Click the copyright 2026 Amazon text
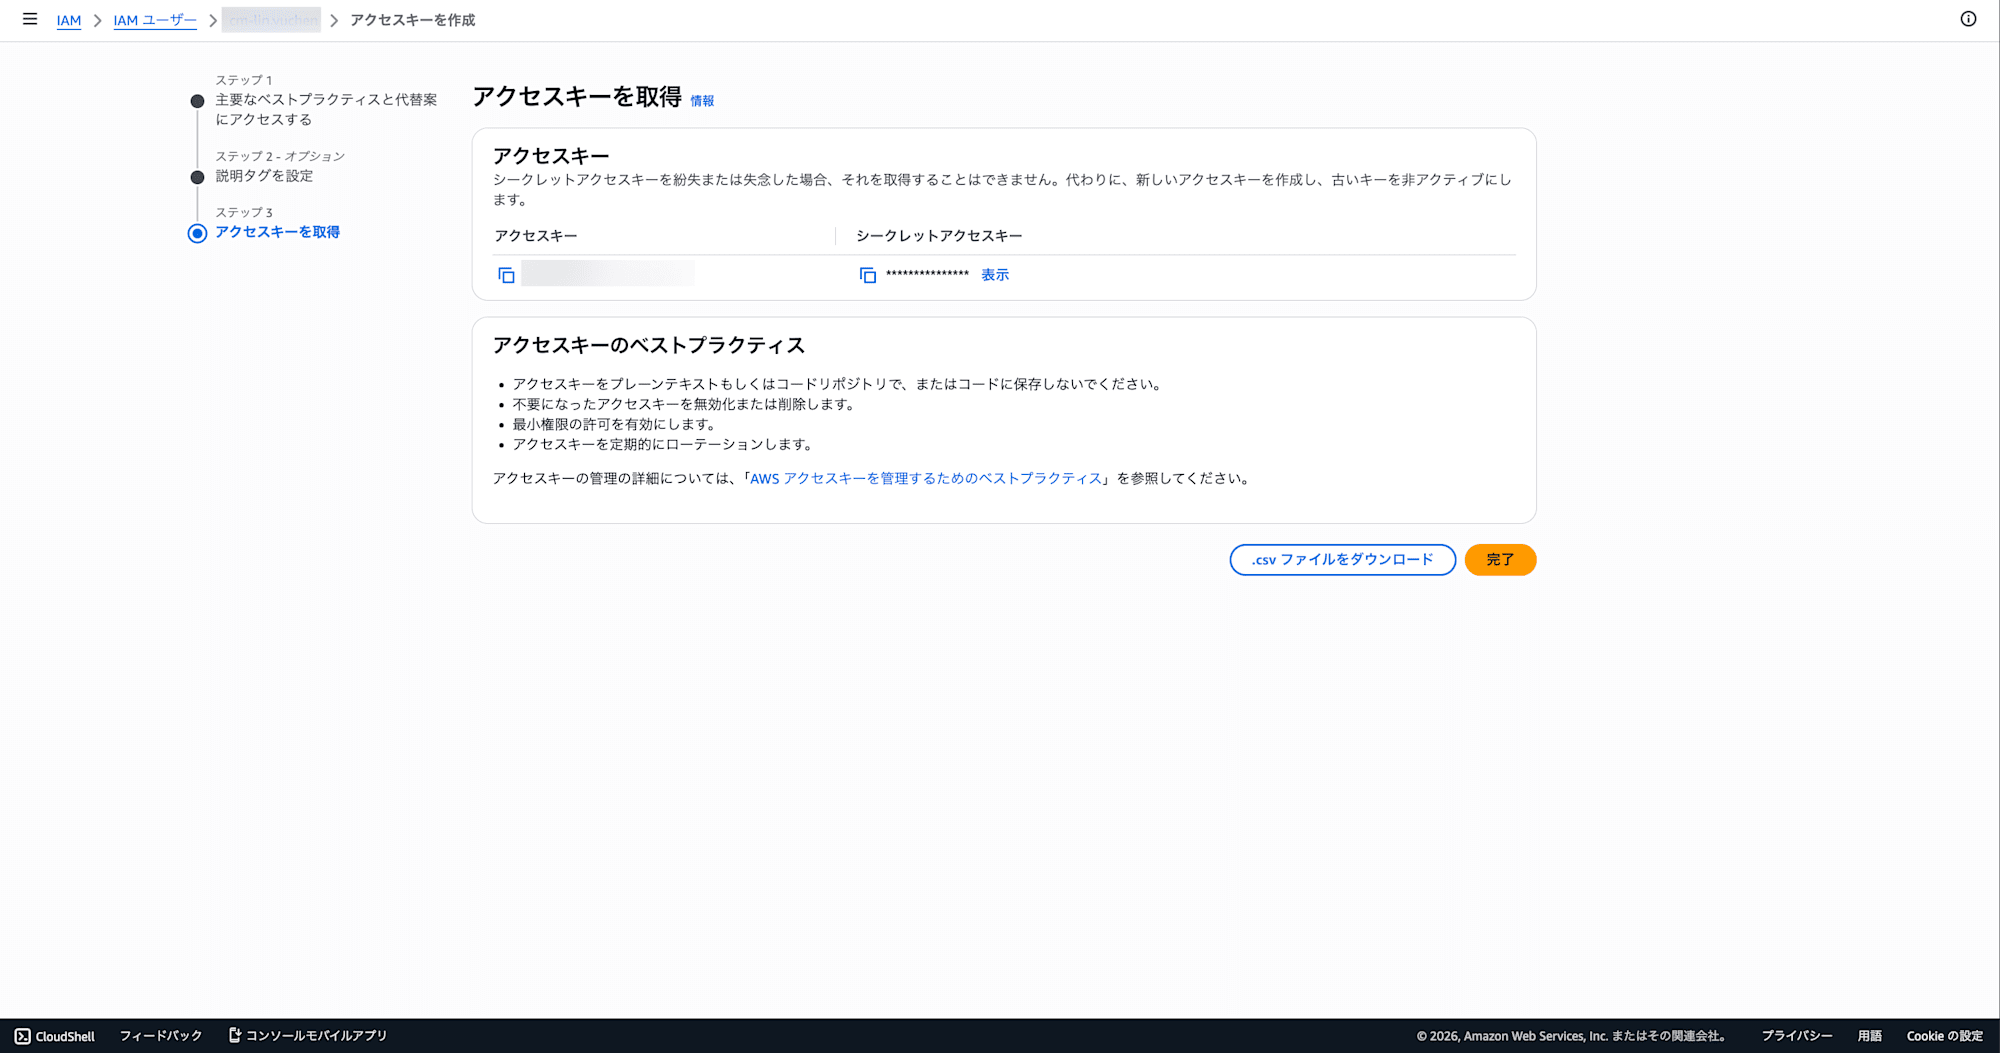 [x=1571, y=1036]
